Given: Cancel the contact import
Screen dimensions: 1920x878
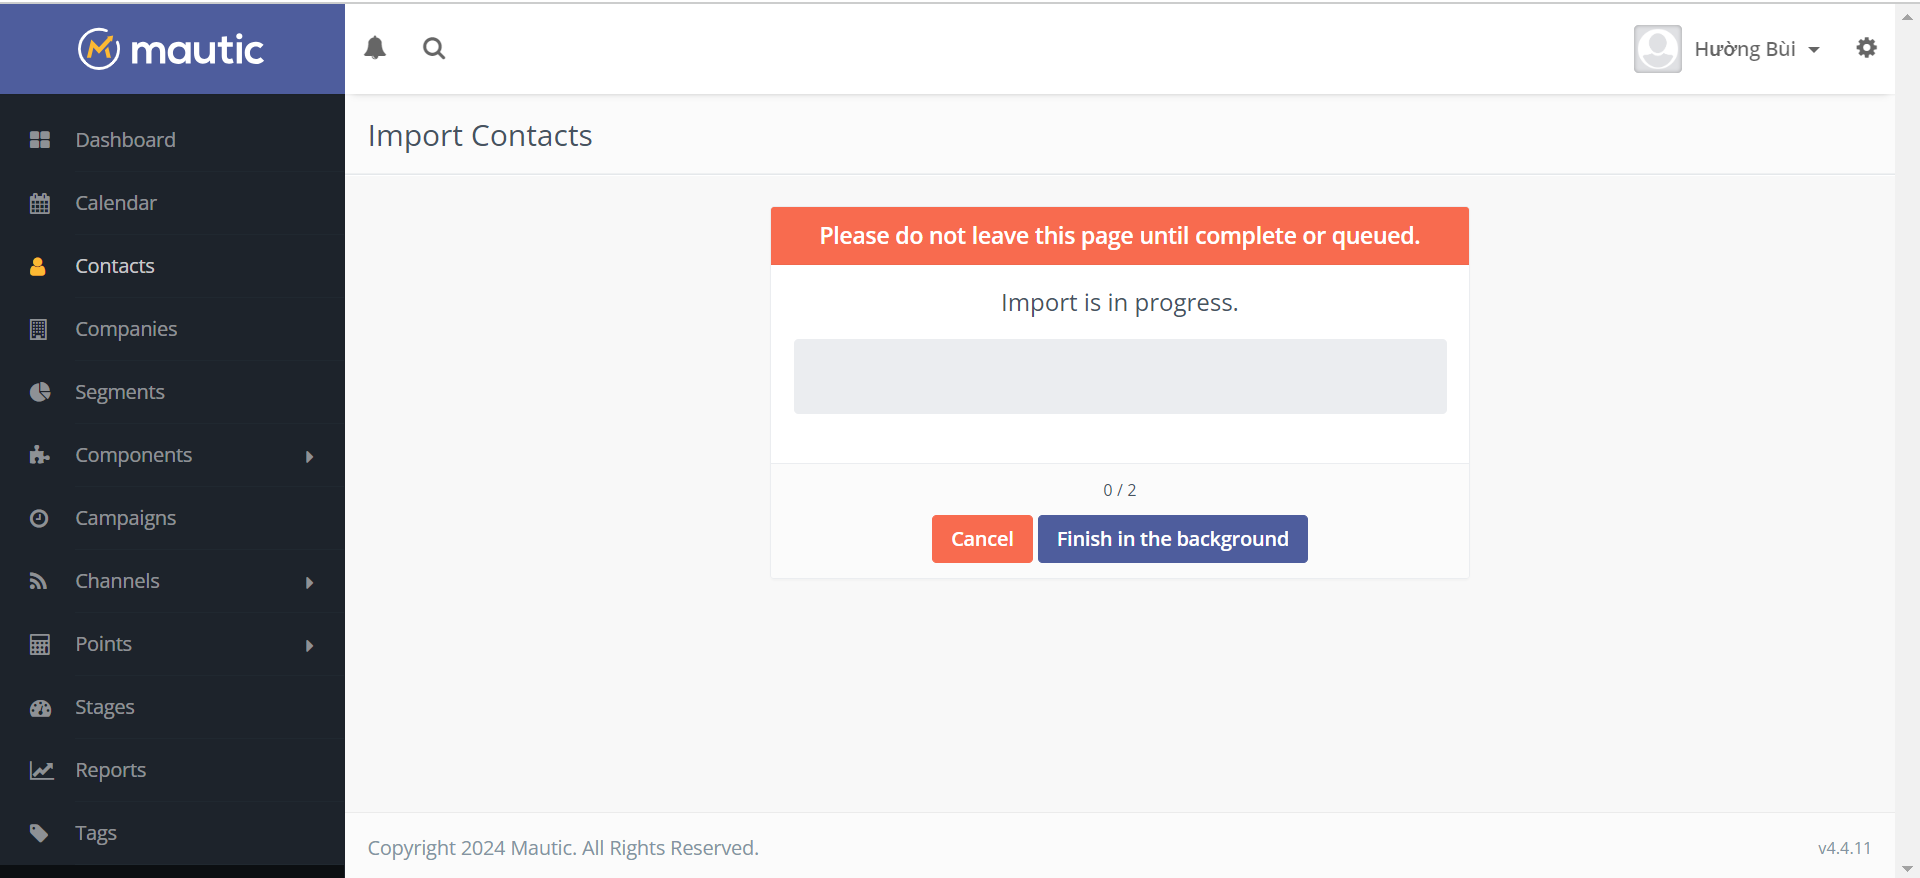Looking at the screenshot, I should click(981, 539).
